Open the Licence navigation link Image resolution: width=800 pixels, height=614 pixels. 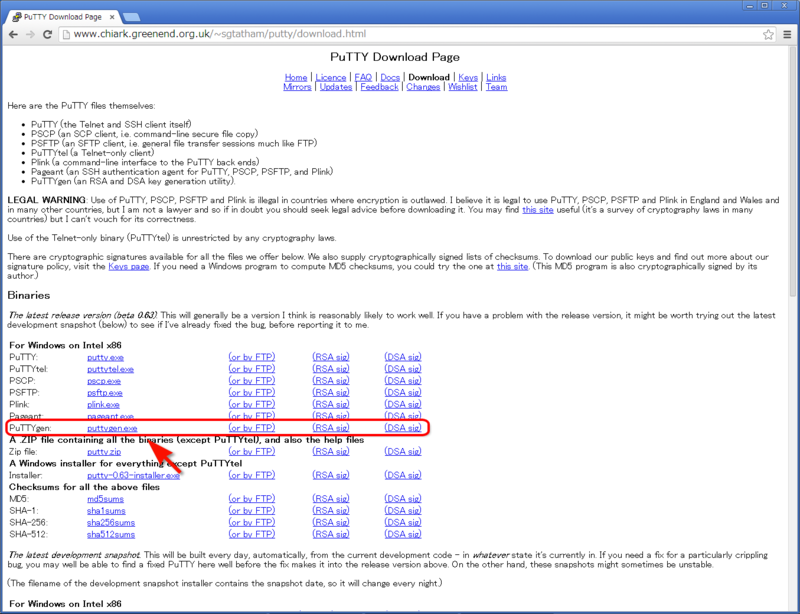tap(331, 77)
